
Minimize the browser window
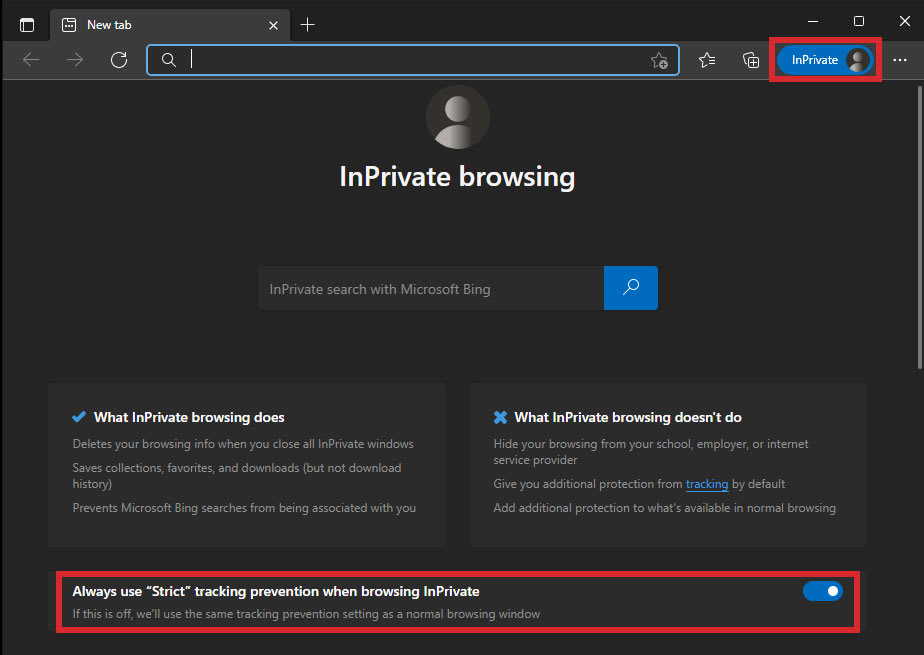(813, 21)
